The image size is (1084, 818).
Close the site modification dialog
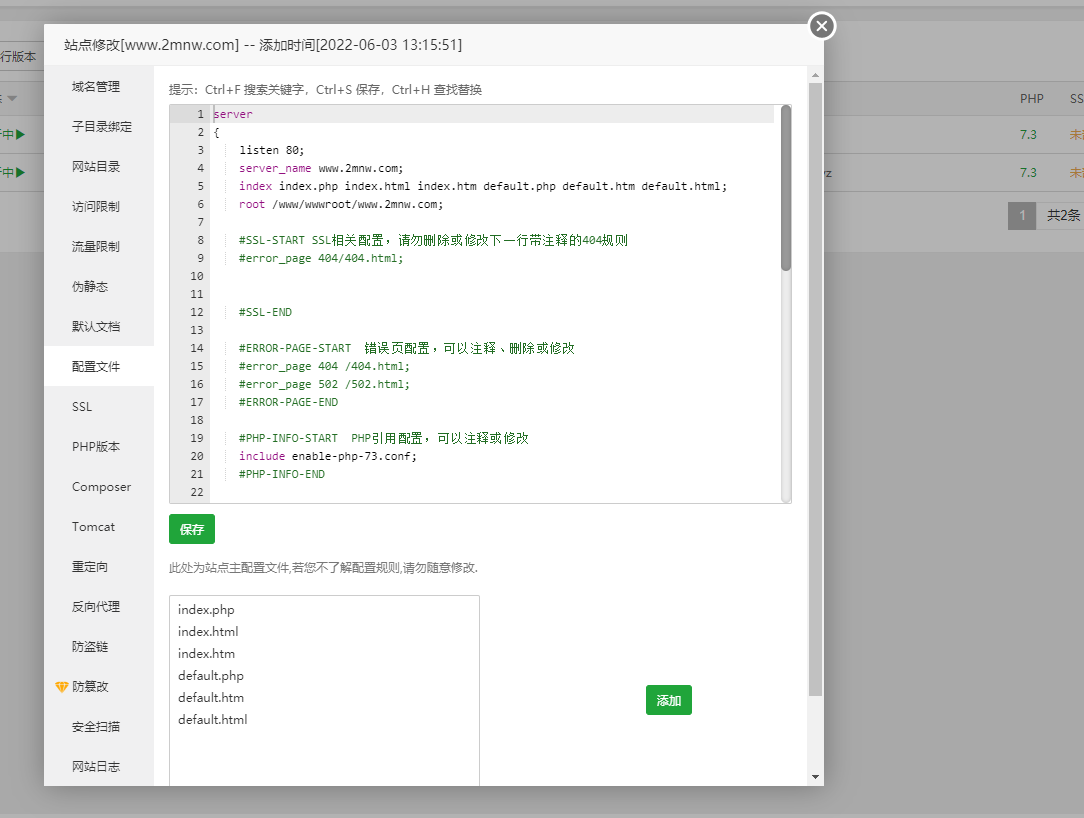point(821,26)
